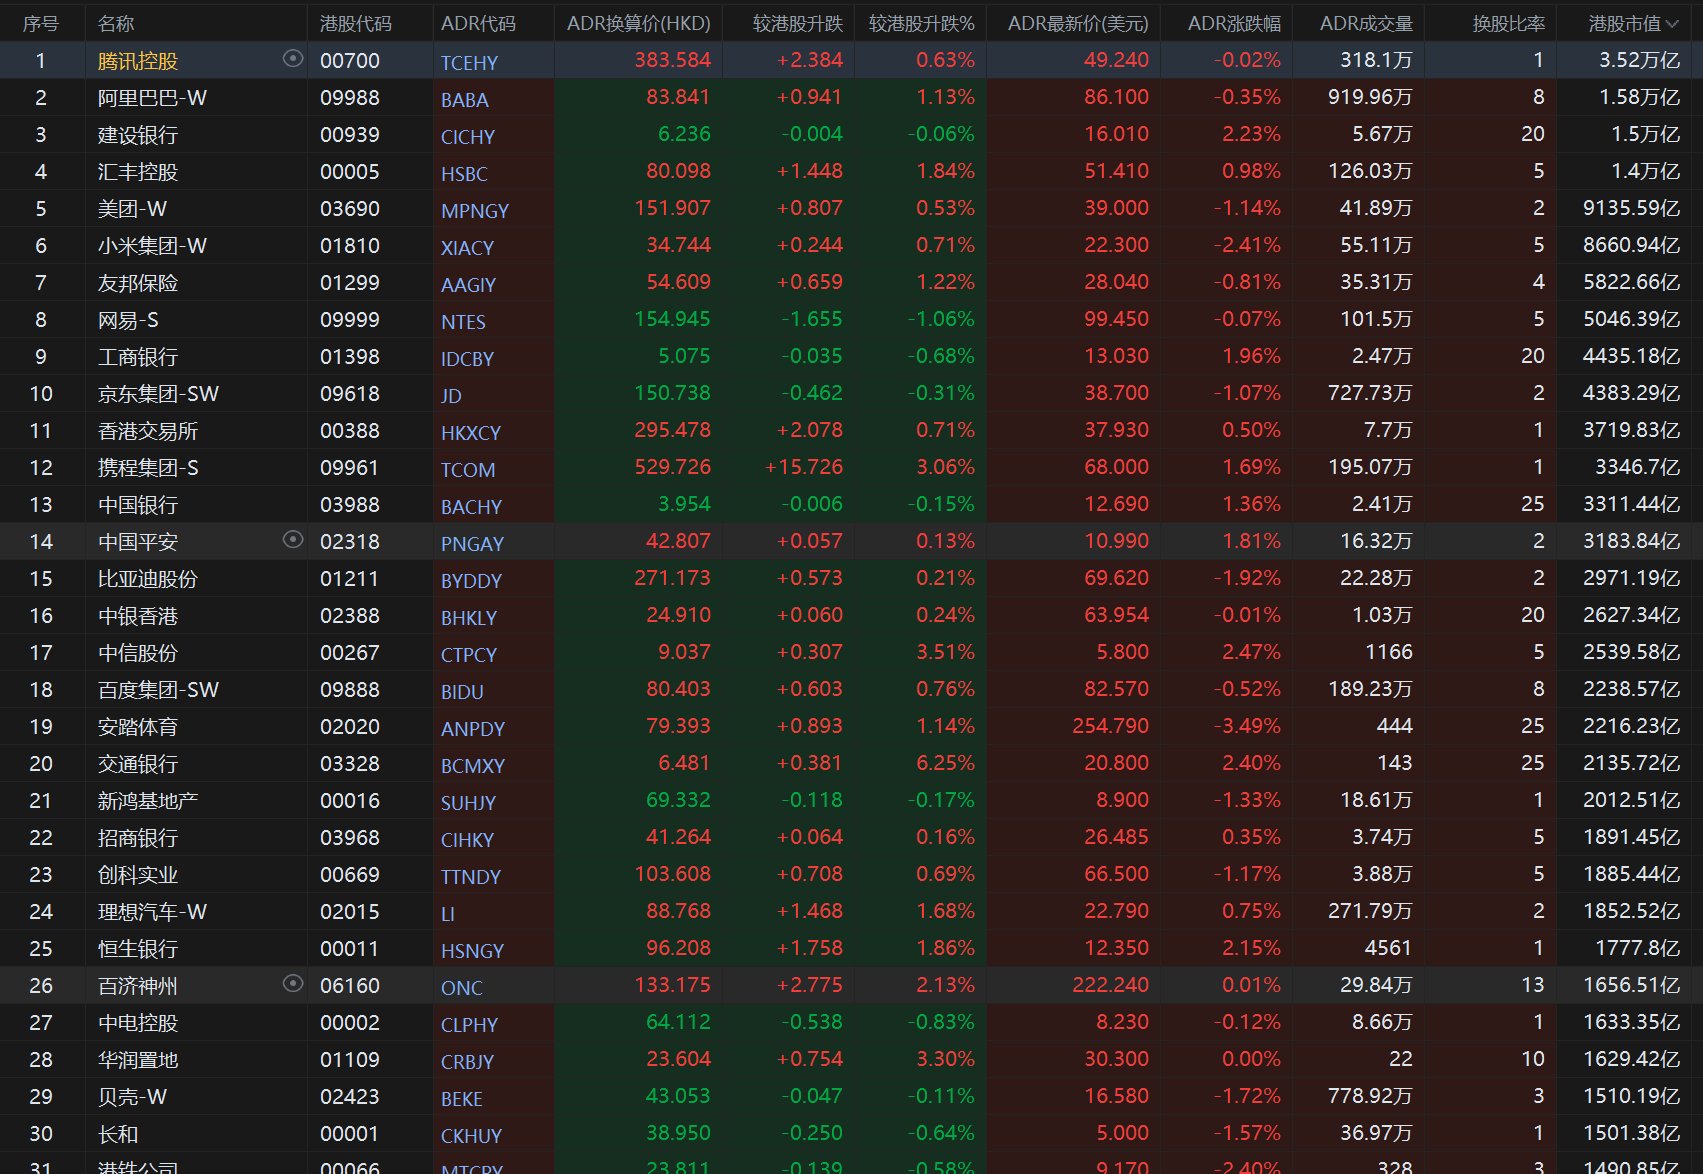
Task: Select the 中国银行 row name
Action: (138, 505)
